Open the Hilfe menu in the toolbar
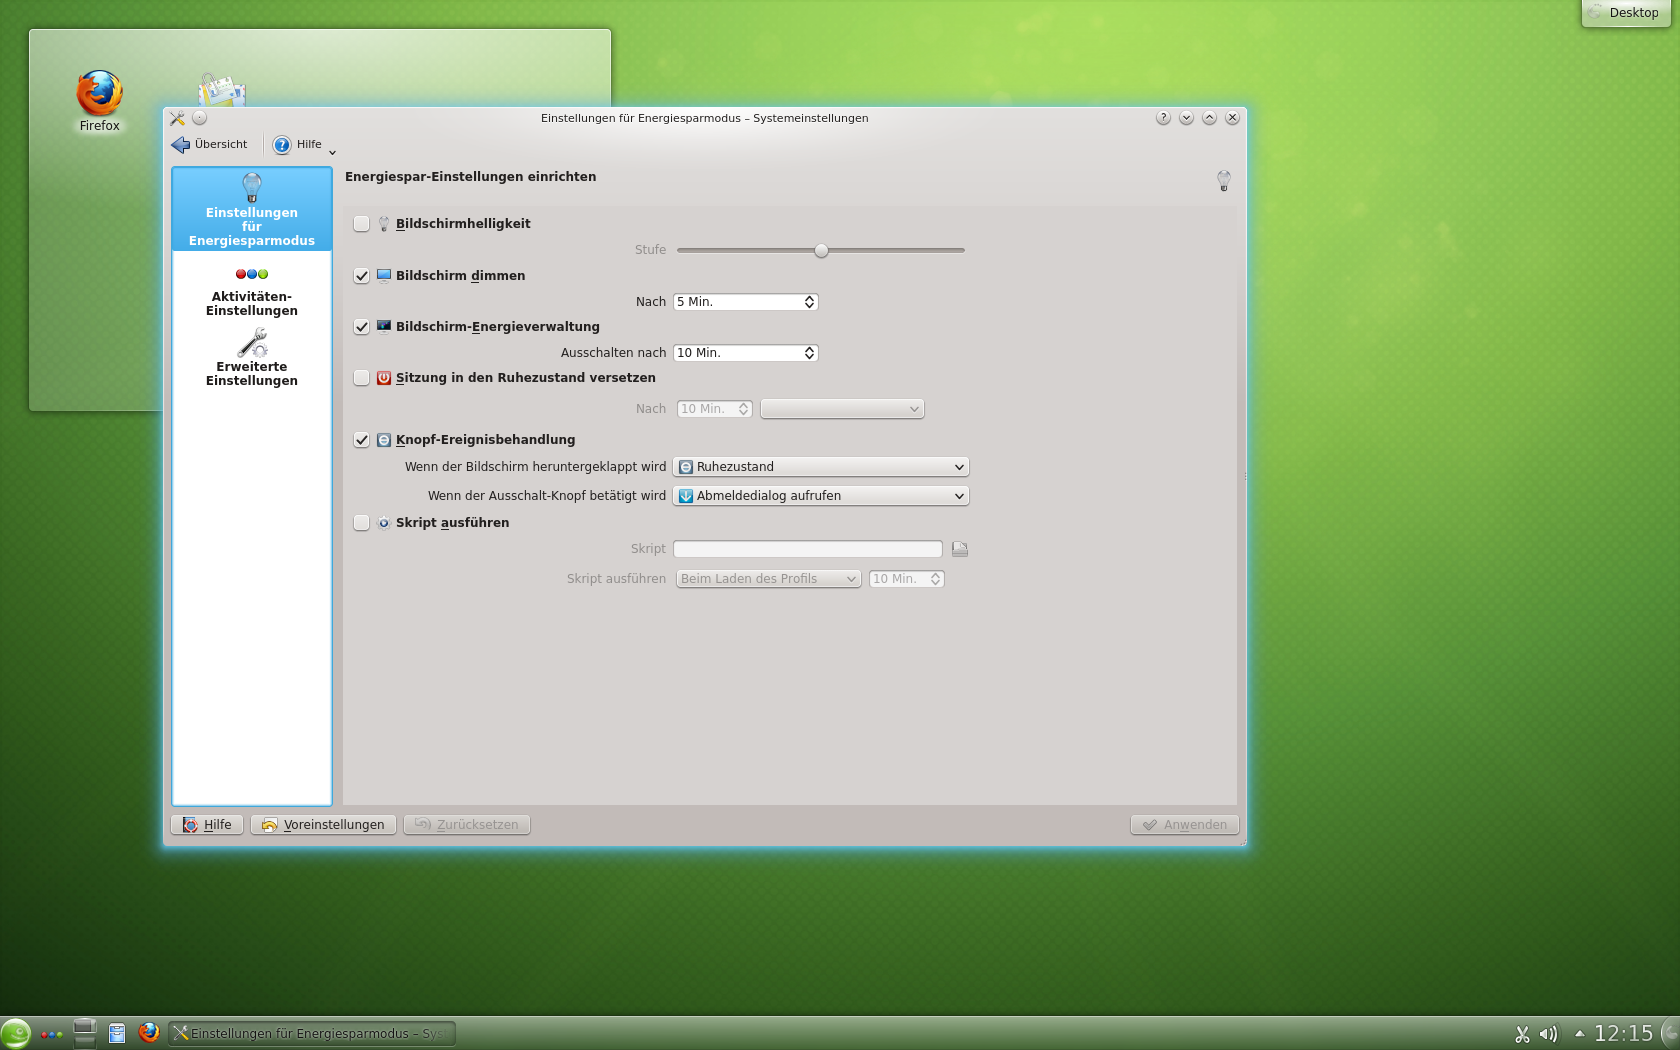Screen dimensions: 1680x1050 [x=300, y=144]
